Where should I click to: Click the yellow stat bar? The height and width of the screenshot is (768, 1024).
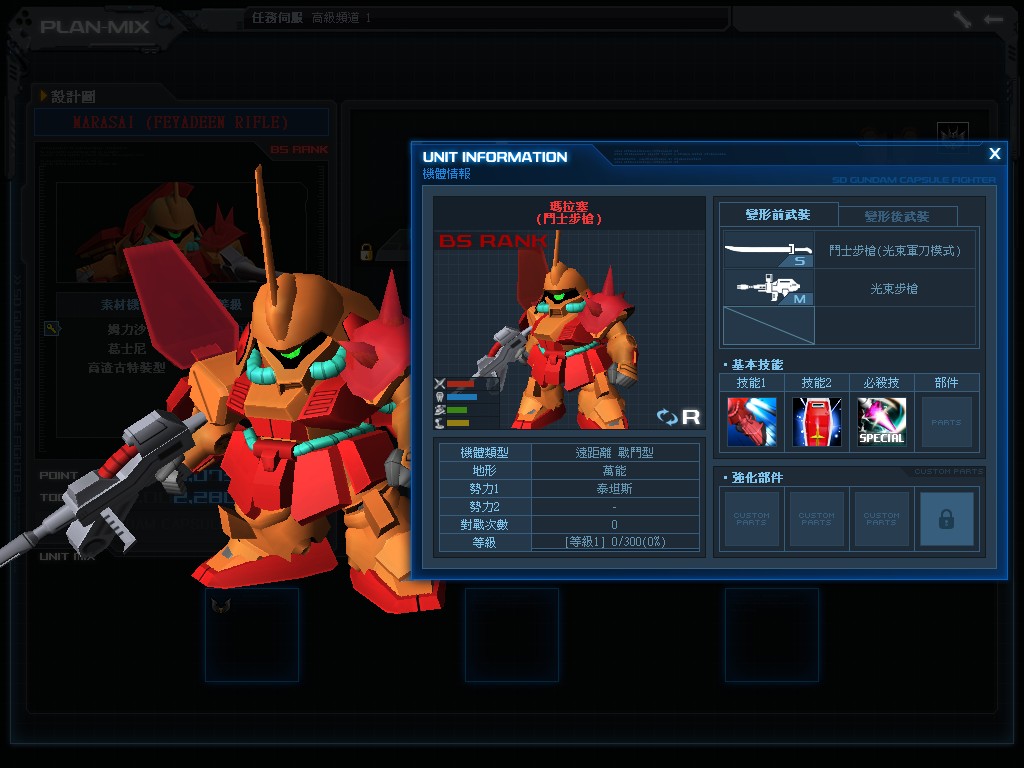[x=458, y=423]
